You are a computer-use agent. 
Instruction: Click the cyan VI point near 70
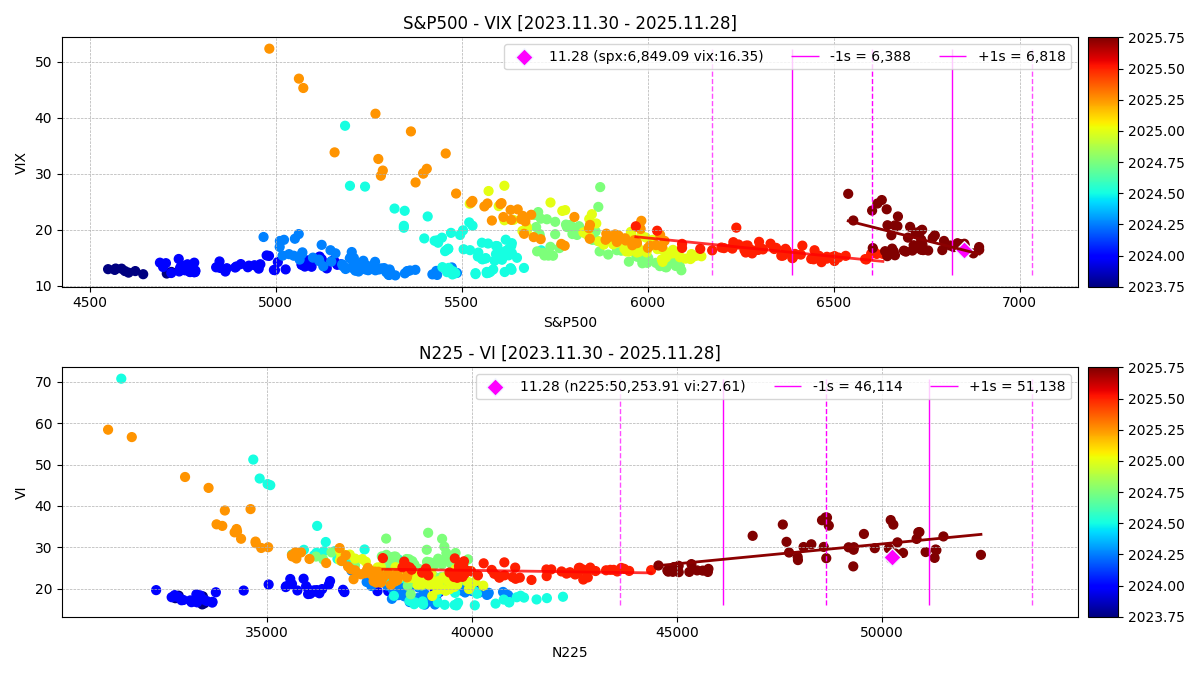[x=121, y=379]
